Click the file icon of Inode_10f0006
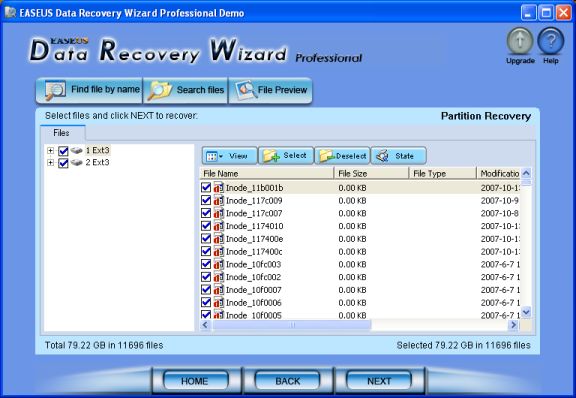 click(x=219, y=302)
